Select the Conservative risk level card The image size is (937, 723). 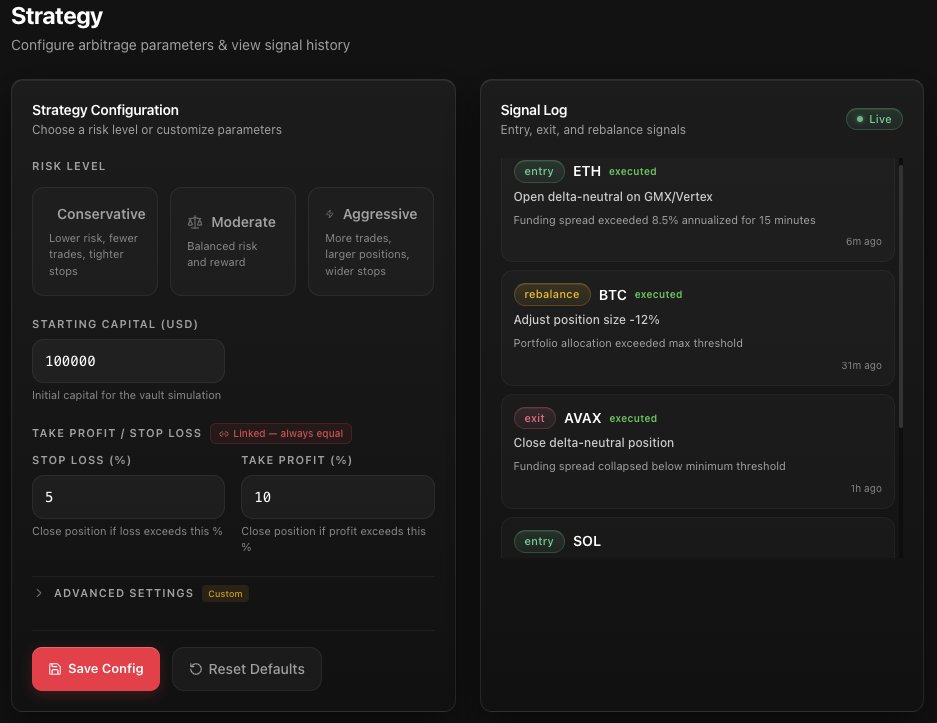tap(95, 241)
